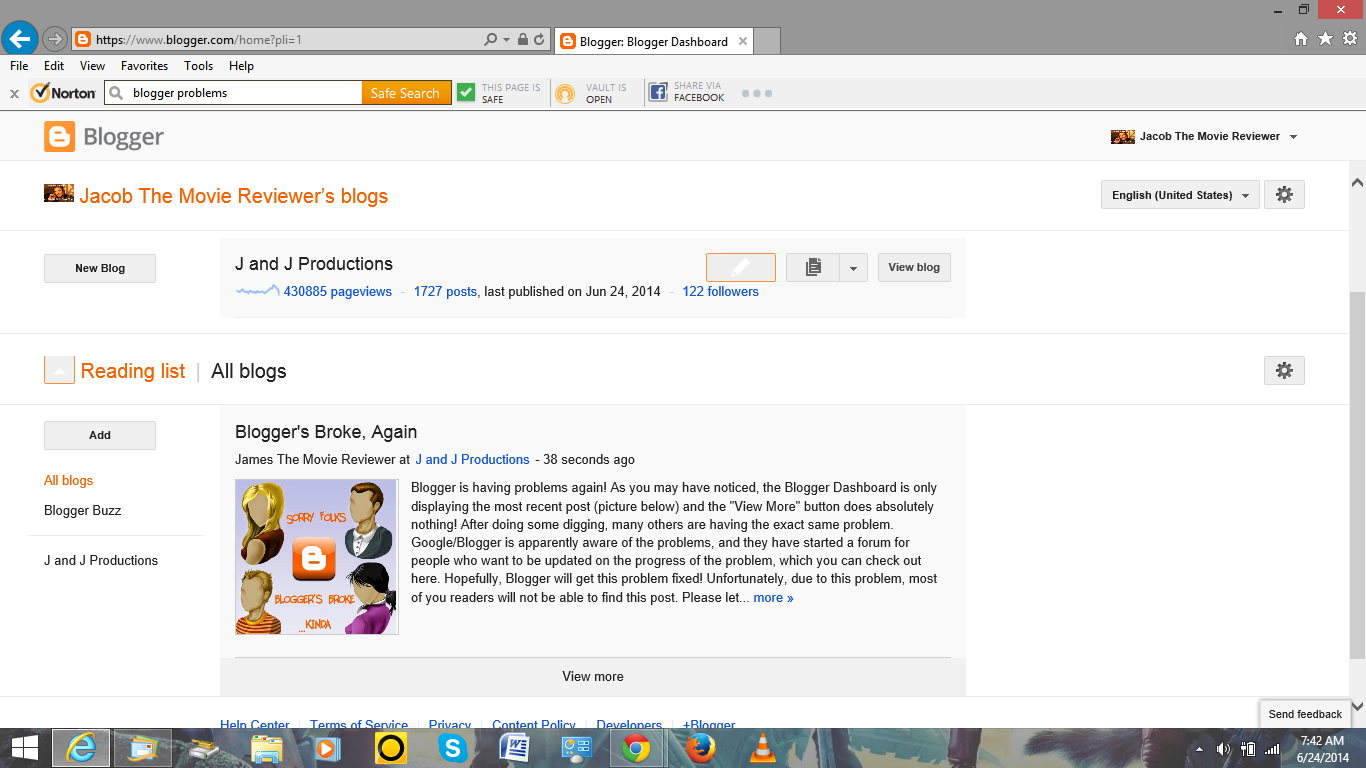
Task: Open the View menu
Action: click(x=92, y=66)
